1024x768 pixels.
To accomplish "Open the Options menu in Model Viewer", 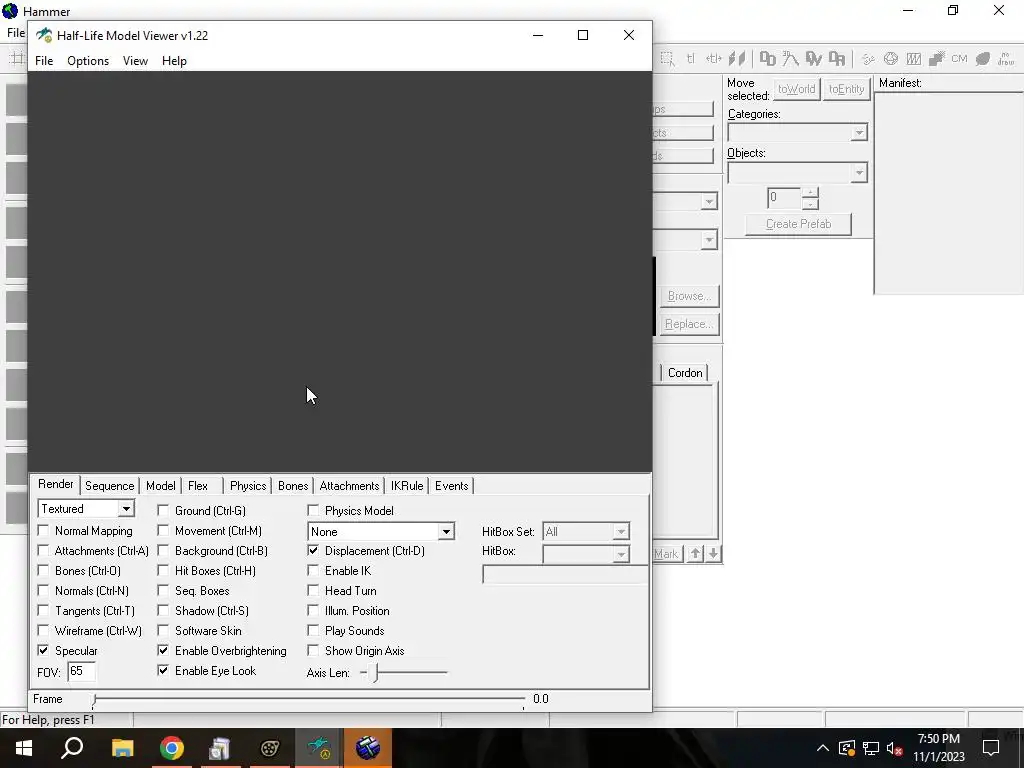I will click(x=88, y=61).
